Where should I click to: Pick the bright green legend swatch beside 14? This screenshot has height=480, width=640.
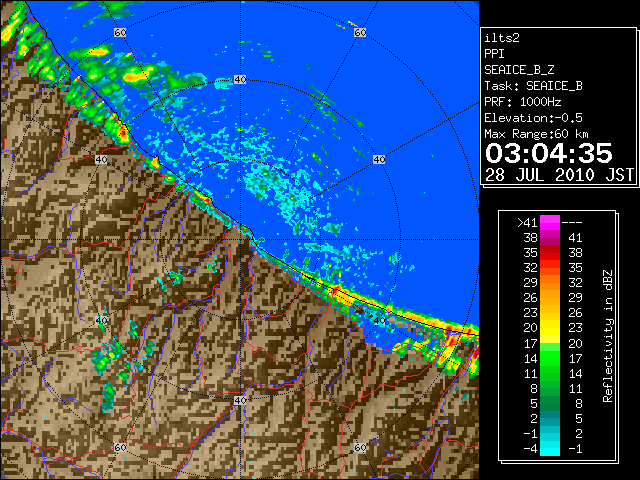pyautogui.click(x=550, y=358)
